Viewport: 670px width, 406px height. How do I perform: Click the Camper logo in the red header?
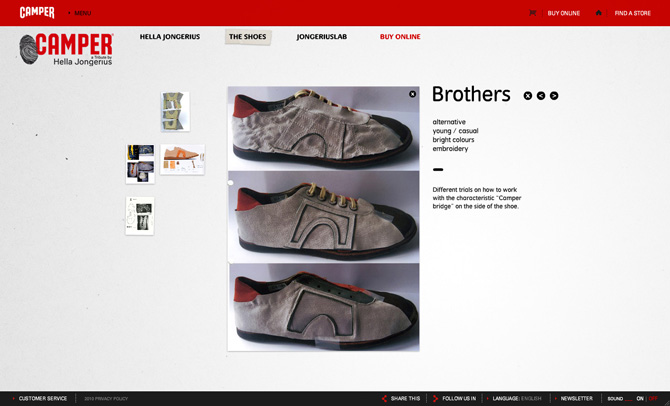37,13
